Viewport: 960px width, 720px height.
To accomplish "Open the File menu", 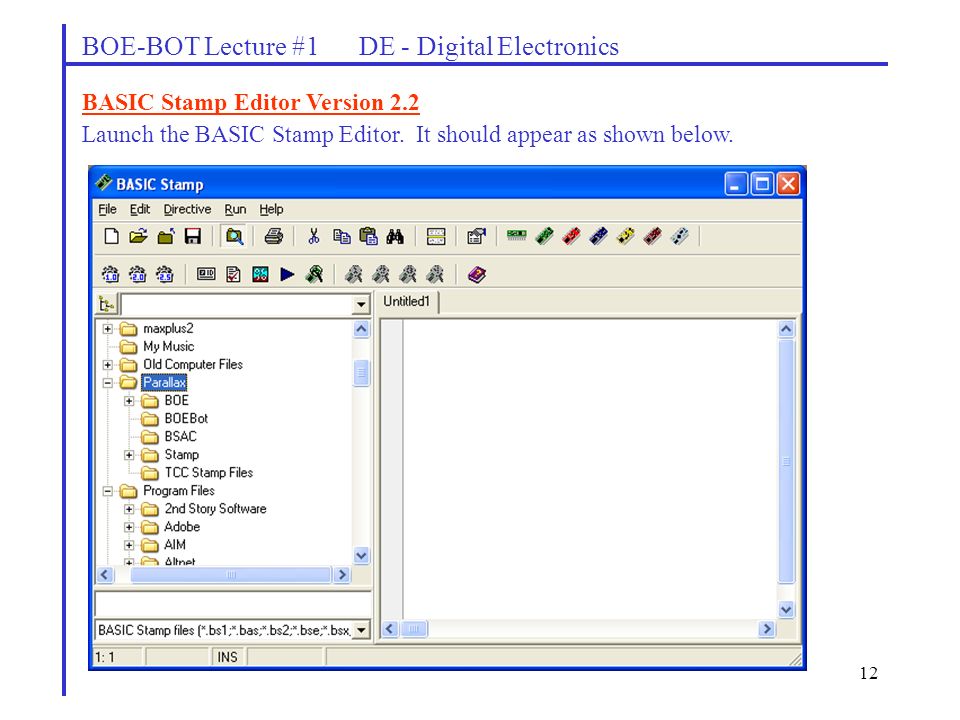I will [107, 209].
